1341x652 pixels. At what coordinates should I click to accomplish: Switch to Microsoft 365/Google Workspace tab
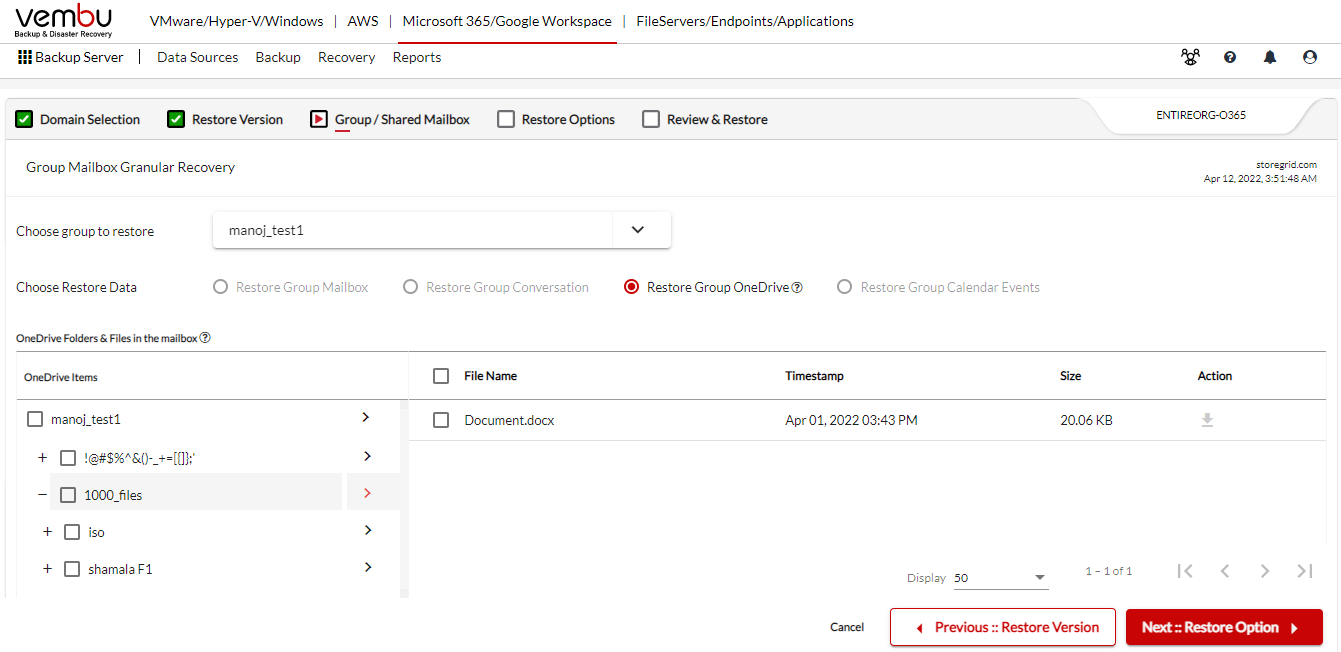click(507, 21)
